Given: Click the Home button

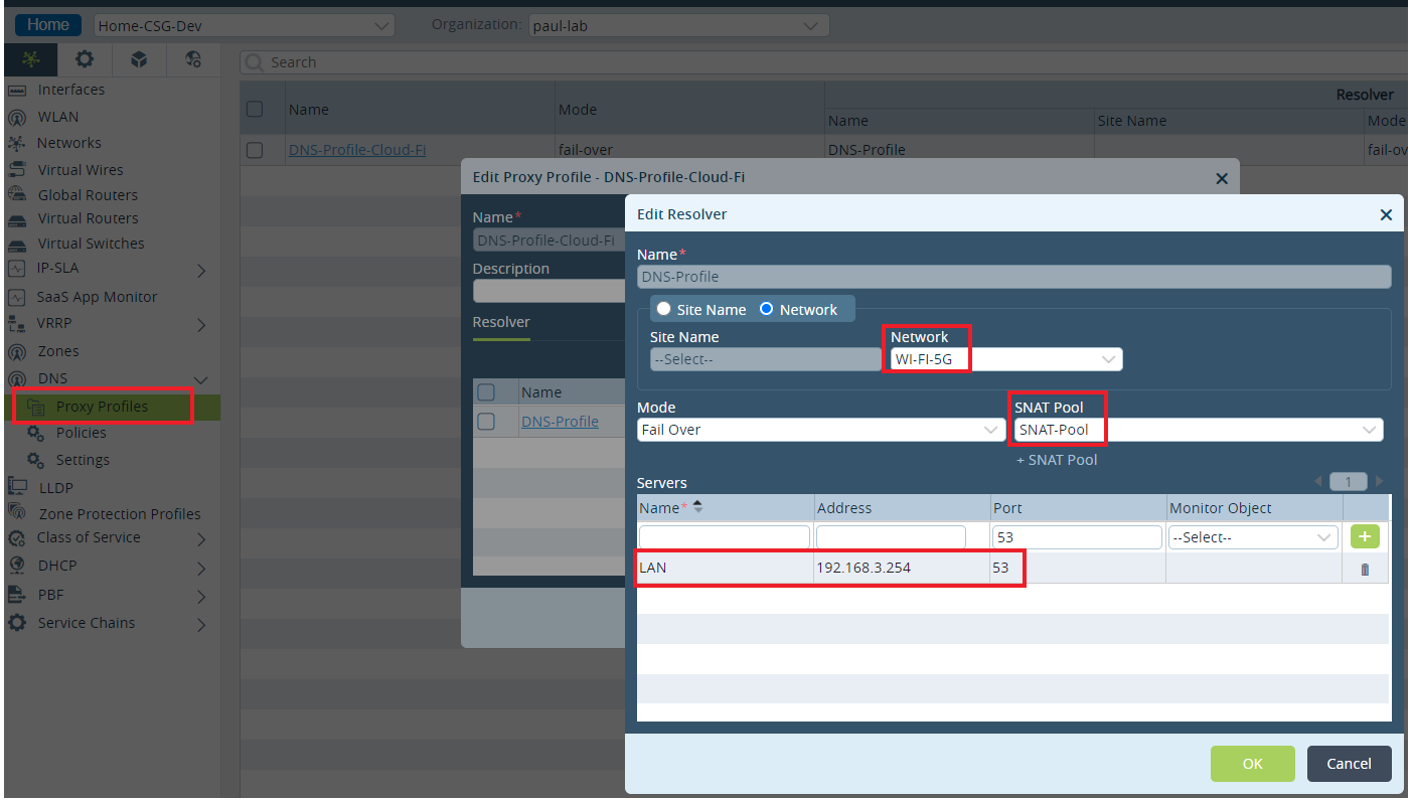Looking at the screenshot, I should 47,23.
